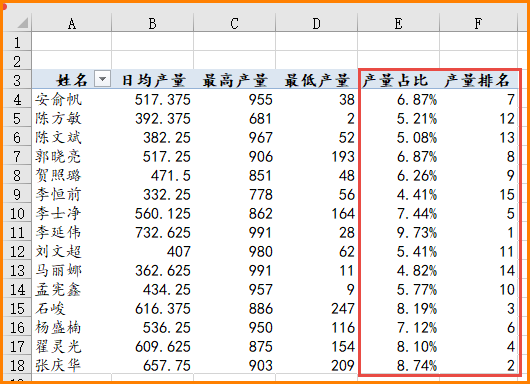Select row 3 header

point(17,80)
